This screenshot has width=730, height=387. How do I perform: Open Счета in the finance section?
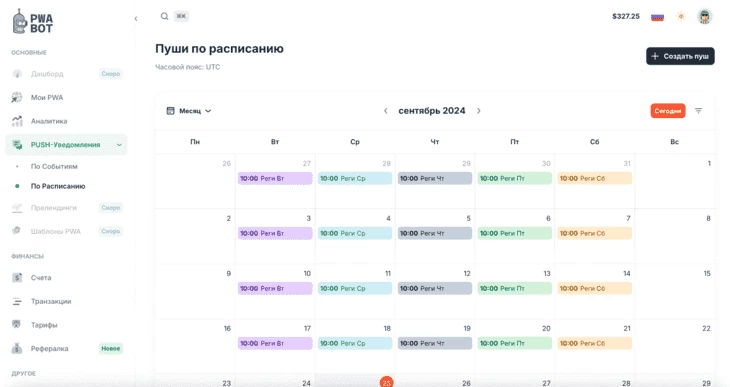point(41,278)
